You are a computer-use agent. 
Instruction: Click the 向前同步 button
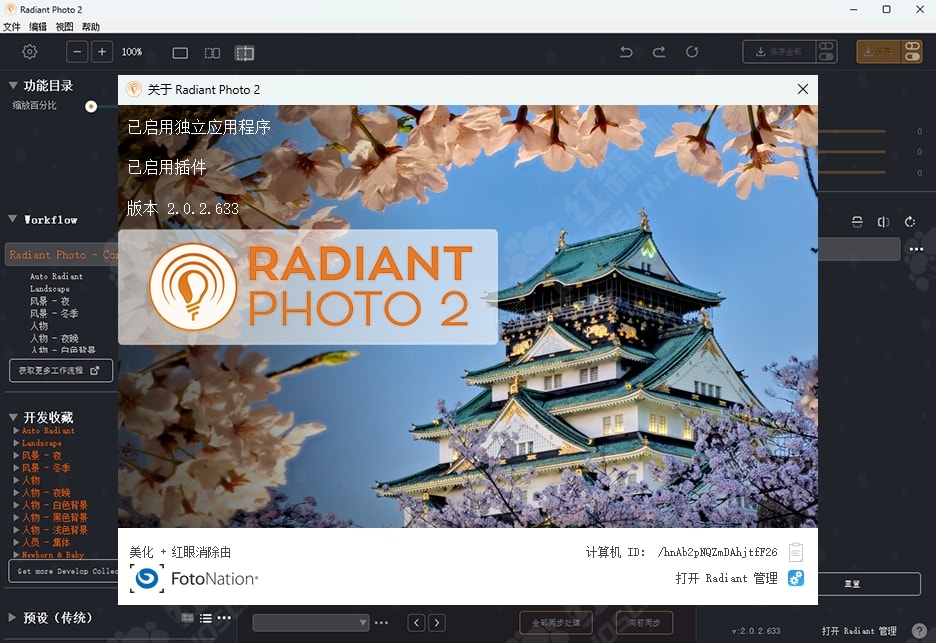(644, 623)
